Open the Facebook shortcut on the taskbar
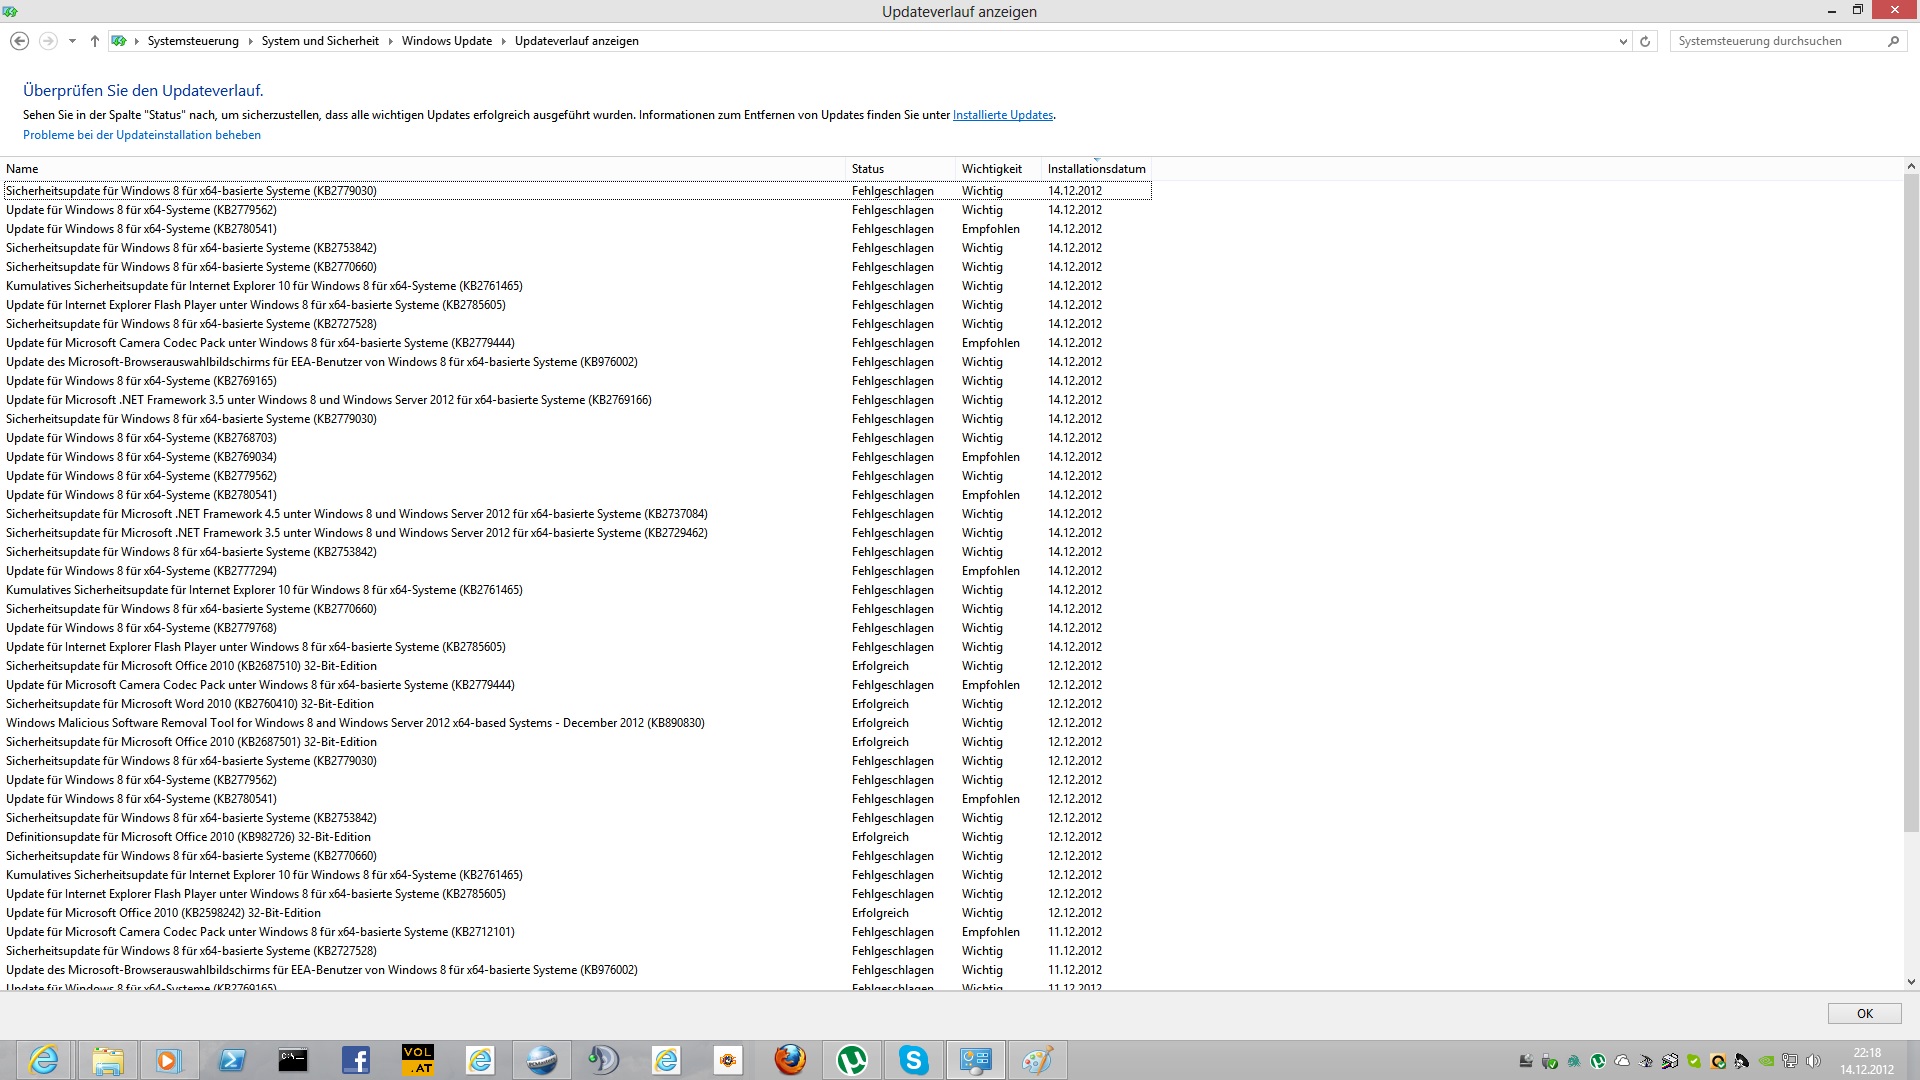The width and height of the screenshot is (1920, 1080). tap(355, 1060)
